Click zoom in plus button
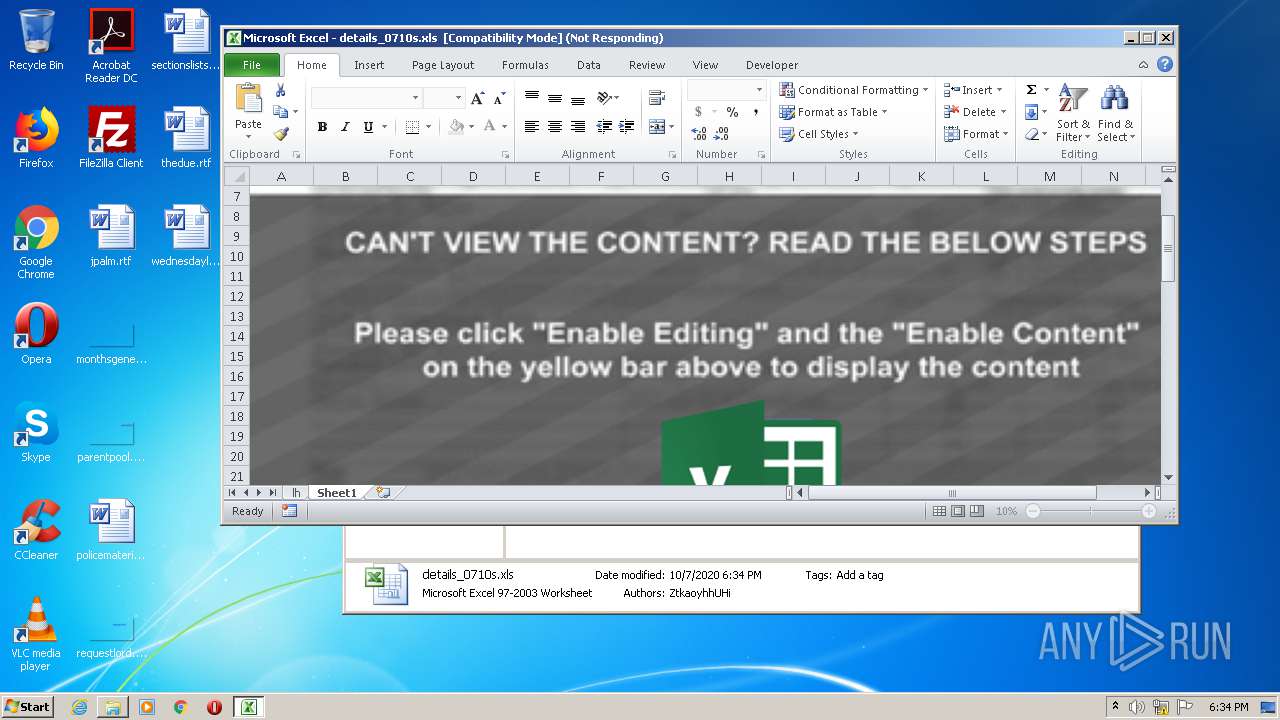Image resolution: width=1280 pixels, height=720 pixels. 1149,511
